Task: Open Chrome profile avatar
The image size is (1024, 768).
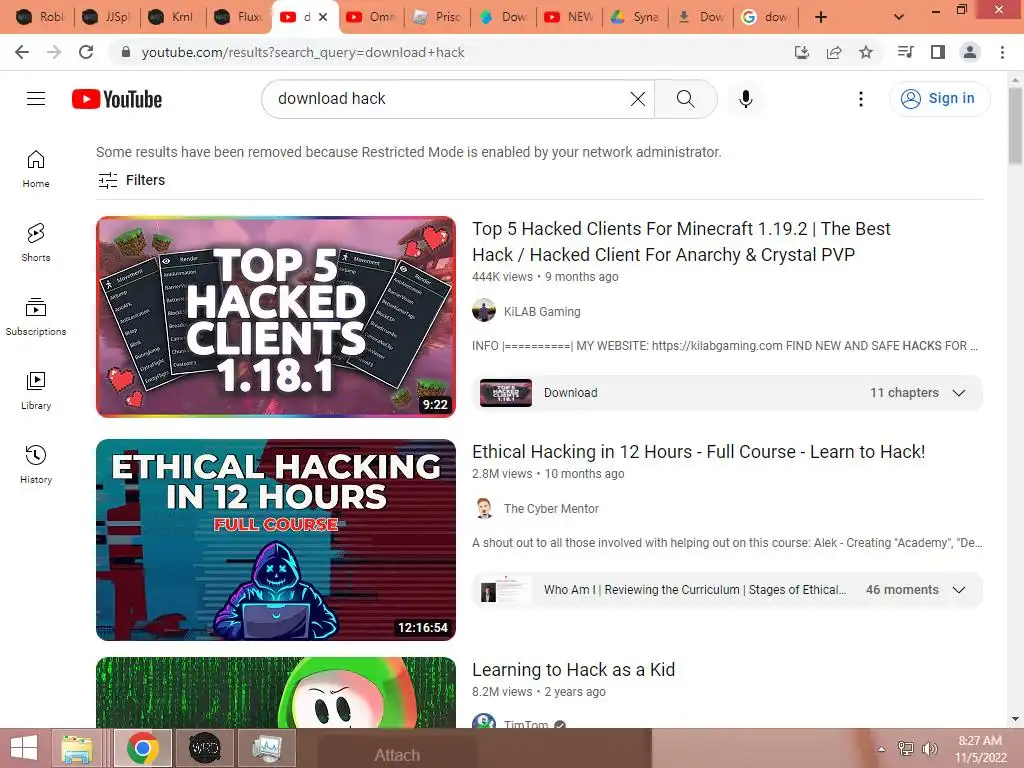Action: (x=970, y=52)
